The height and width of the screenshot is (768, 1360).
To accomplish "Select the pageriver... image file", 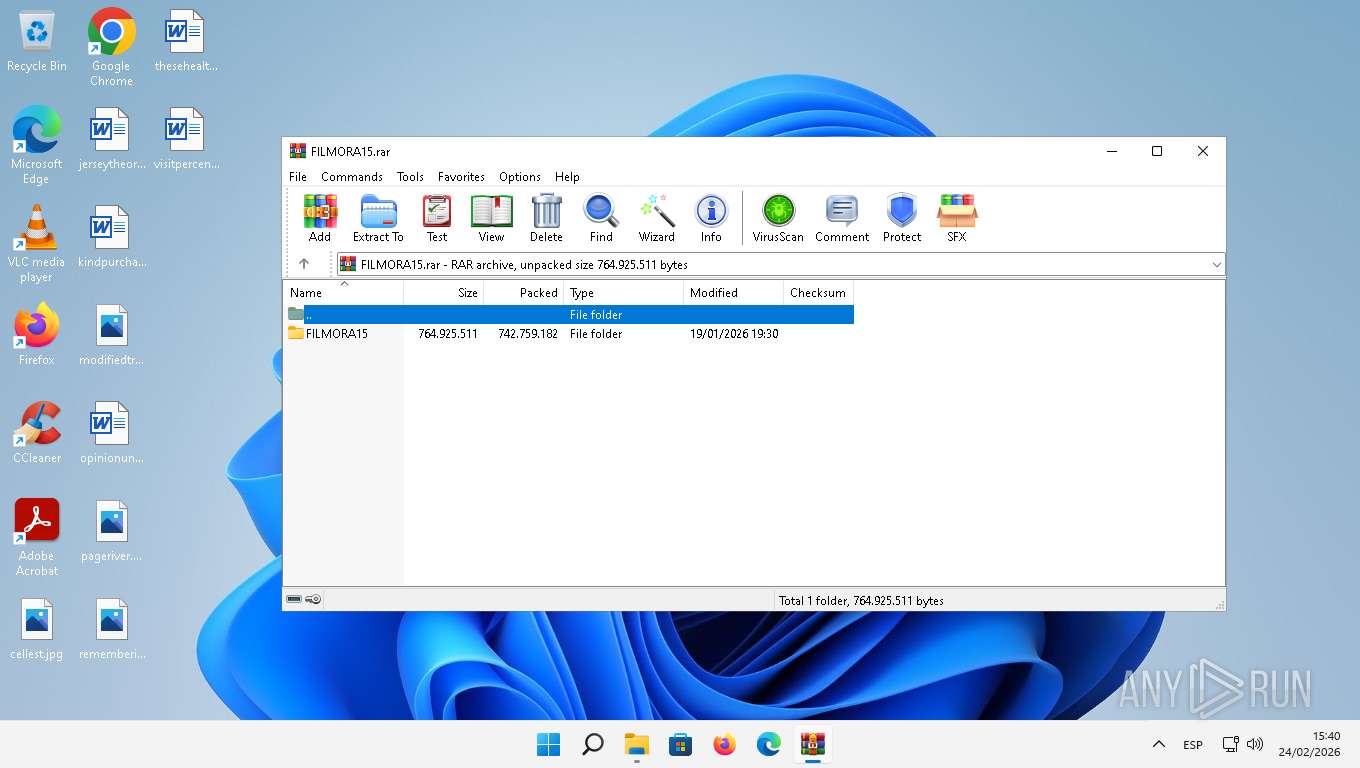I will tap(111, 531).
